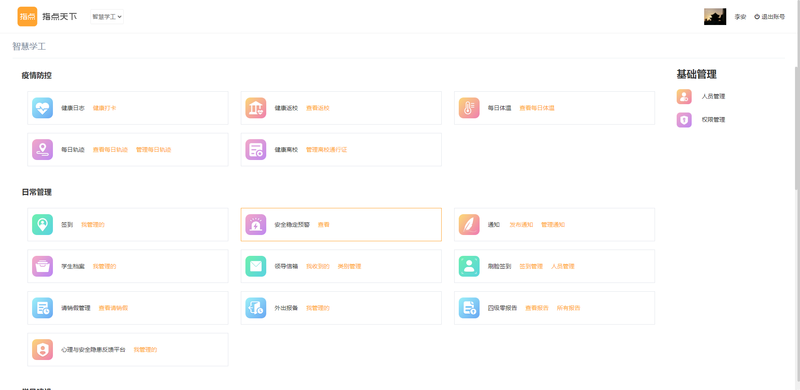Click the 我收到的 link

[318, 266]
